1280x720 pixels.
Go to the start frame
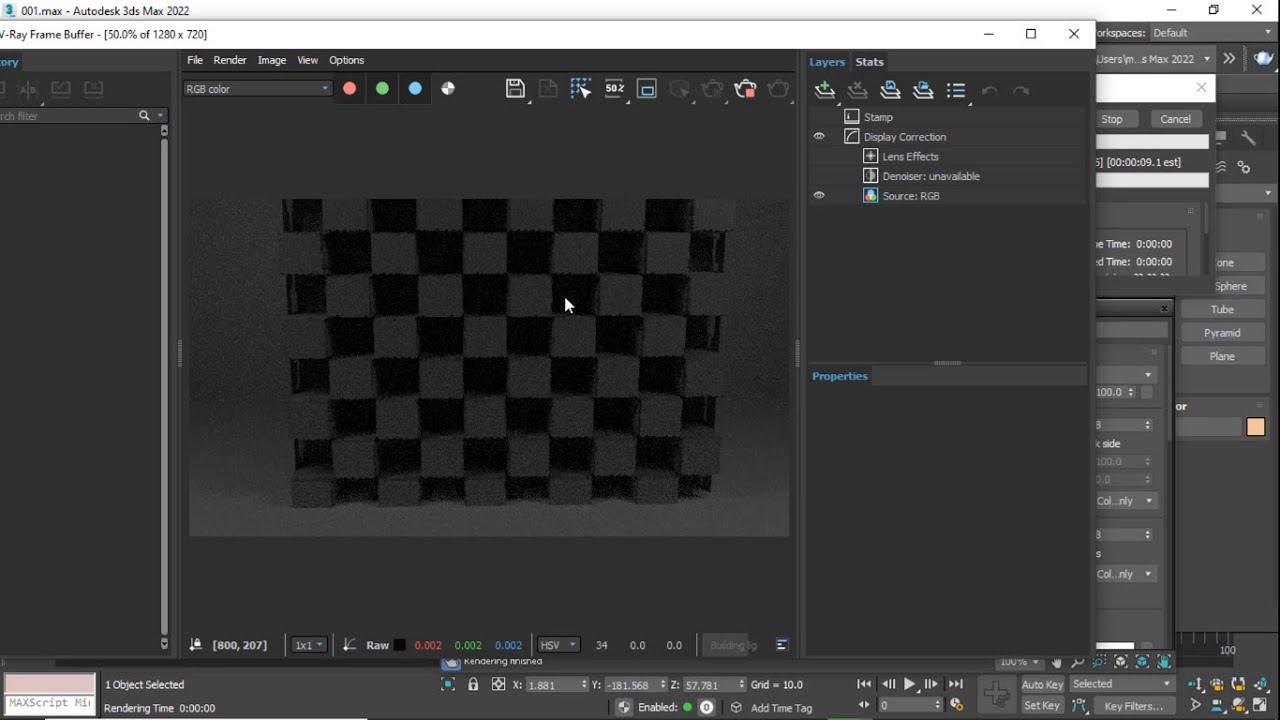click(x=864, y=684)
